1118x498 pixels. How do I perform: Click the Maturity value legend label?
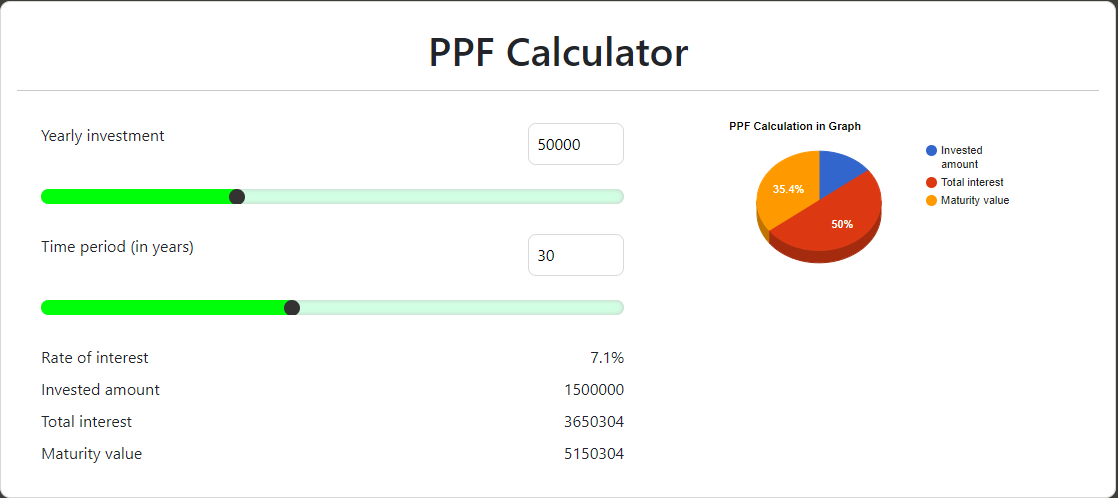975,200
